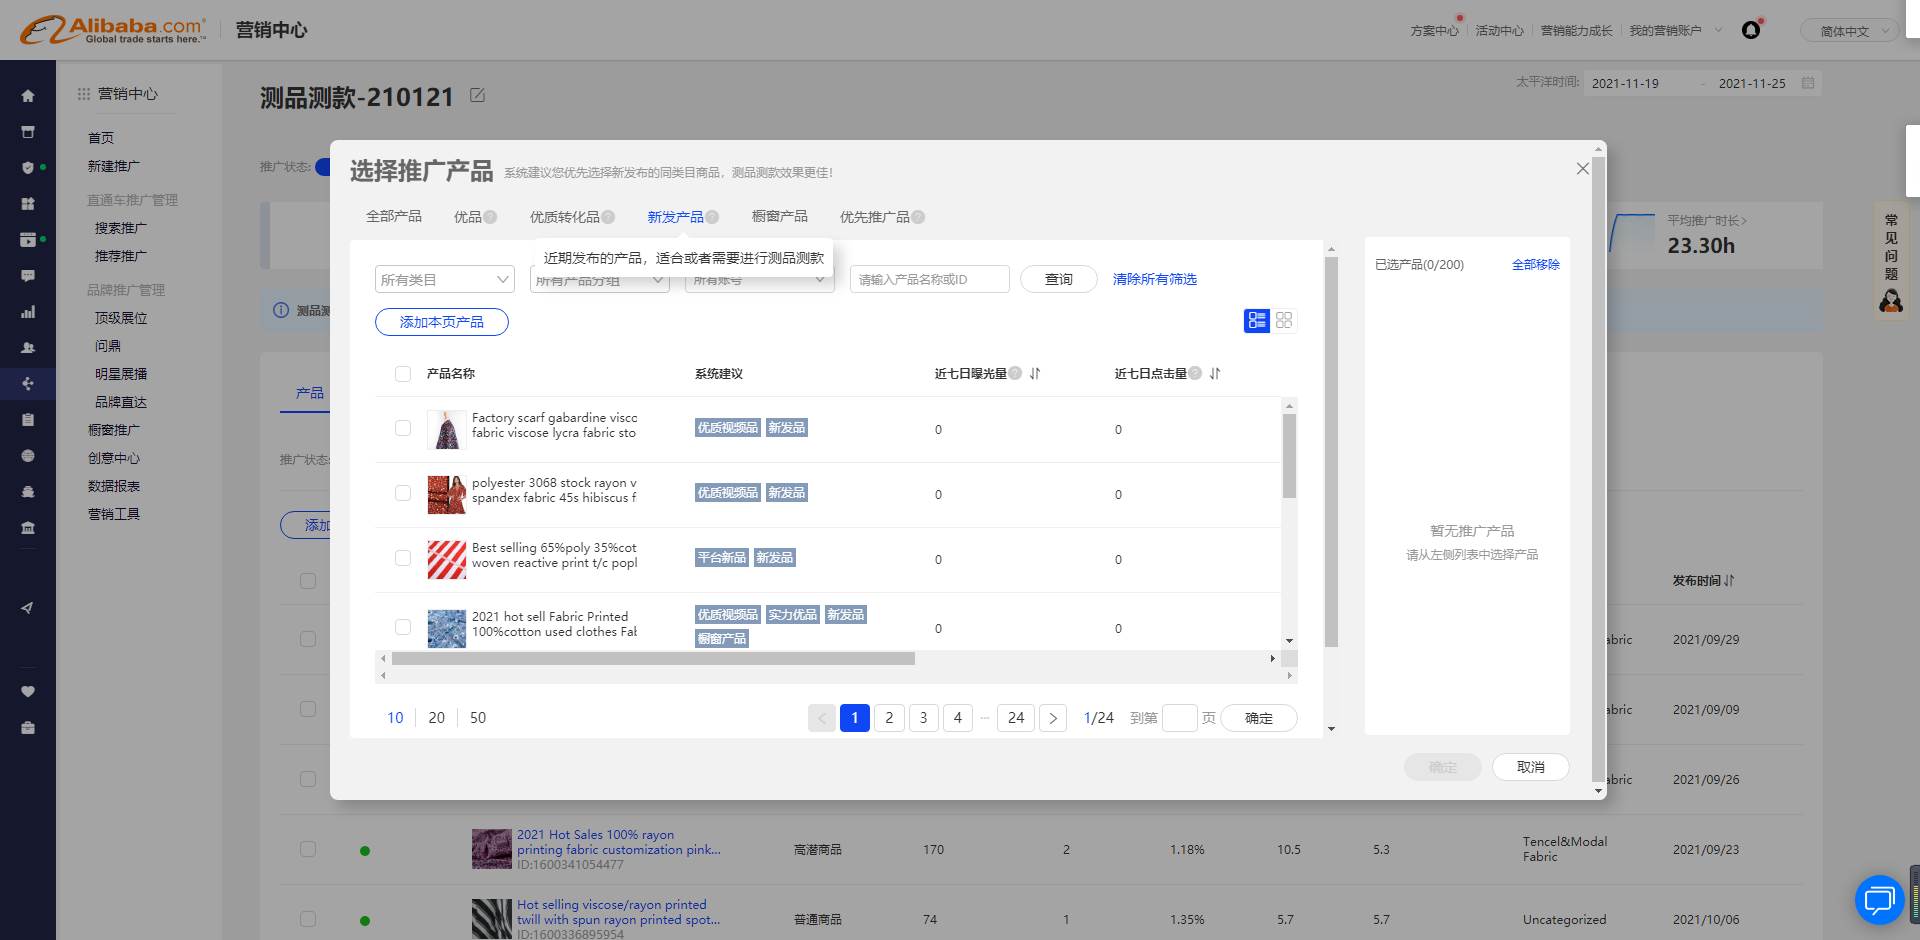Screen dimensions: 1920x940
Task: Open the clipboard orders sidebar icon
Action: pos(28,420)
